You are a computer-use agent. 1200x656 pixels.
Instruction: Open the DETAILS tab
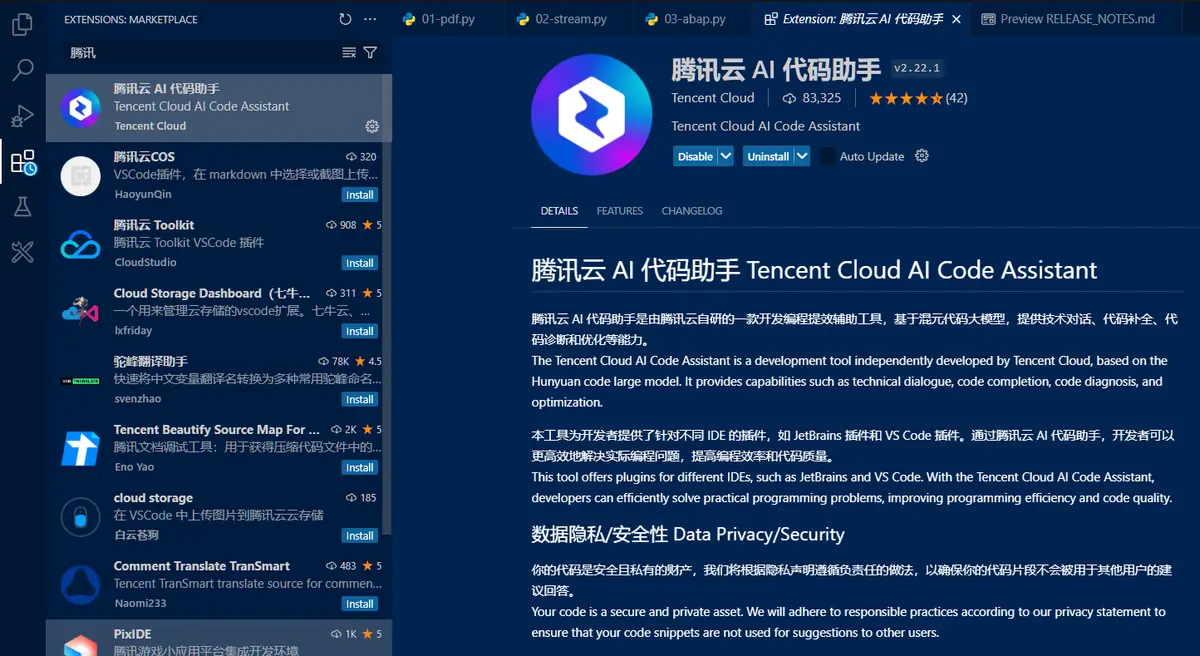[559, 211]
